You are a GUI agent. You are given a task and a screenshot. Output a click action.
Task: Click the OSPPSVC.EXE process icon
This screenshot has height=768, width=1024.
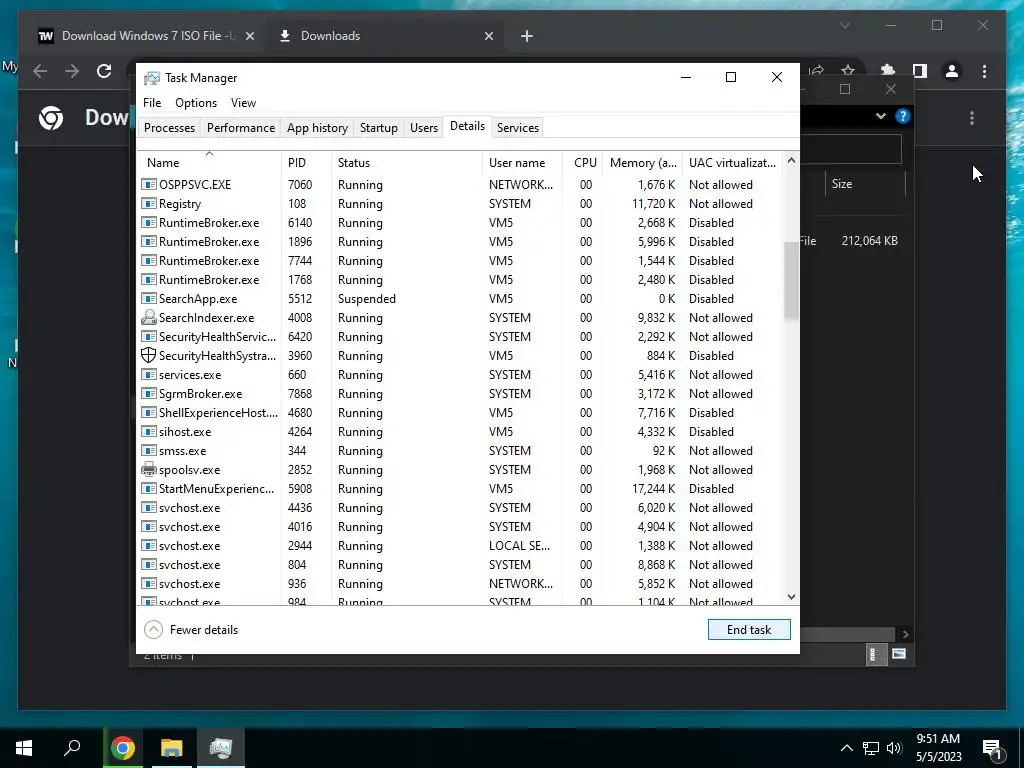click(x=149, y=185)
